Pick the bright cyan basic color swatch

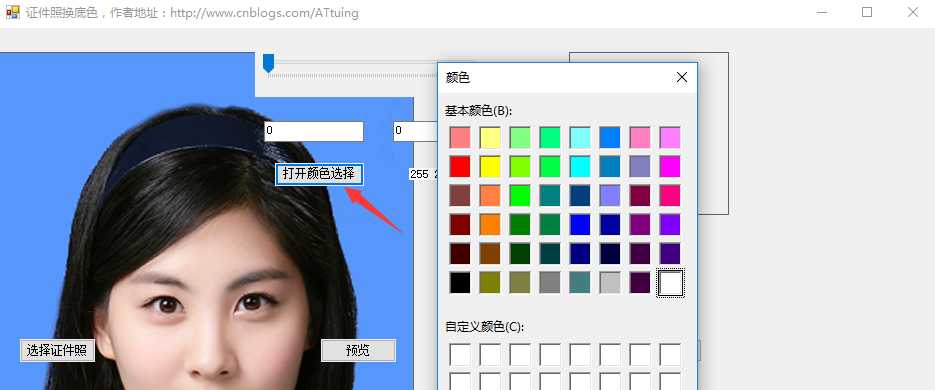(x=580, y=166)
